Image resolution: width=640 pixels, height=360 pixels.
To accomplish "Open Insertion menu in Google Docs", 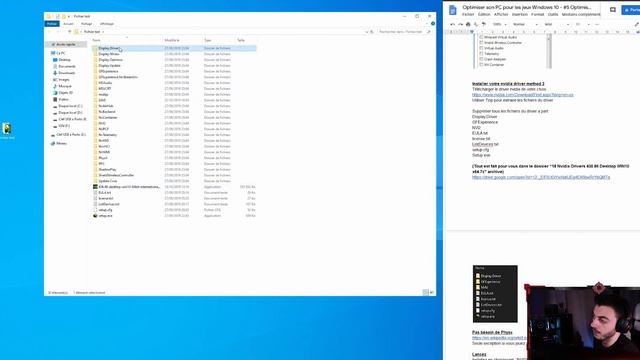I will point(520,14).
